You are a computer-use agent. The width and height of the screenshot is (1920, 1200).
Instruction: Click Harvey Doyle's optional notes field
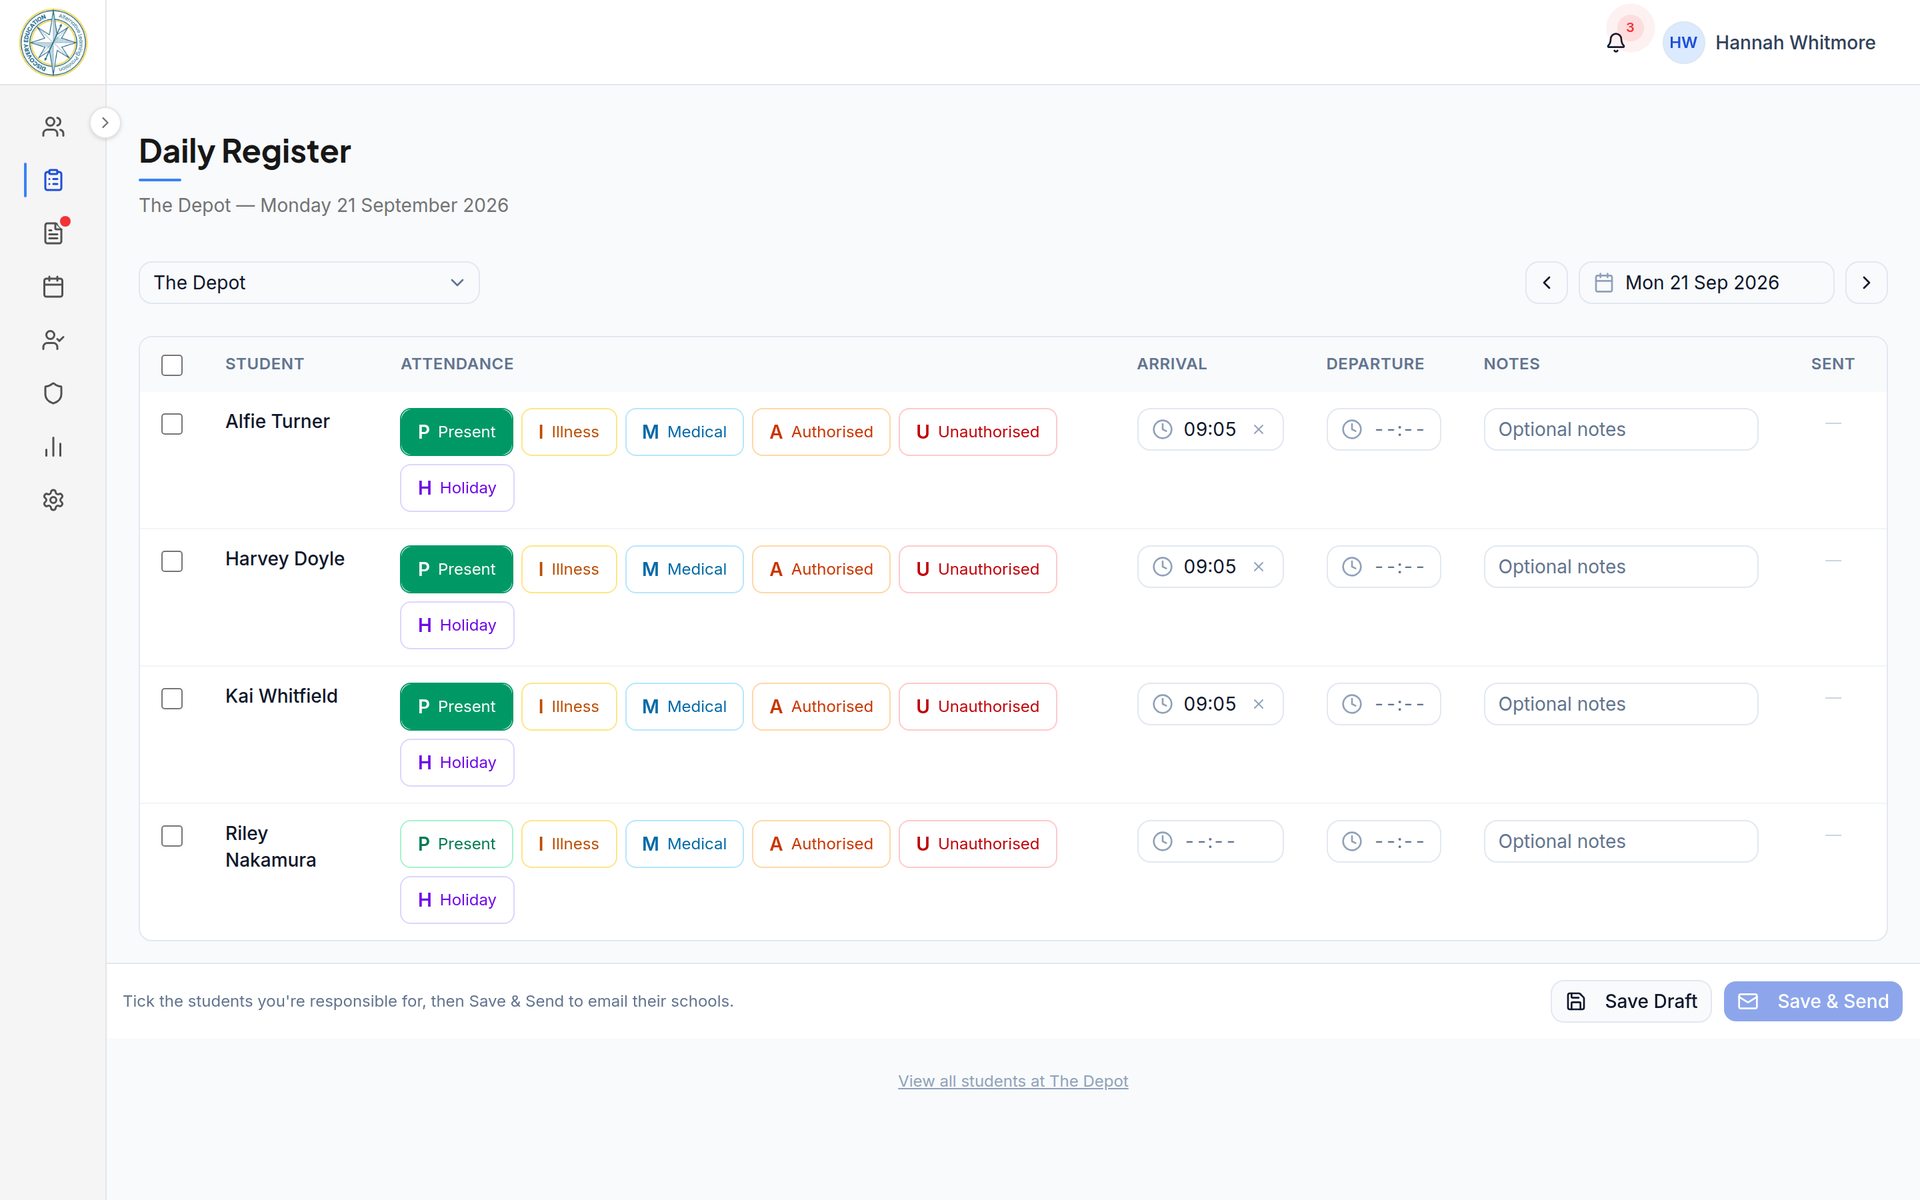[x=1620, y=567]
